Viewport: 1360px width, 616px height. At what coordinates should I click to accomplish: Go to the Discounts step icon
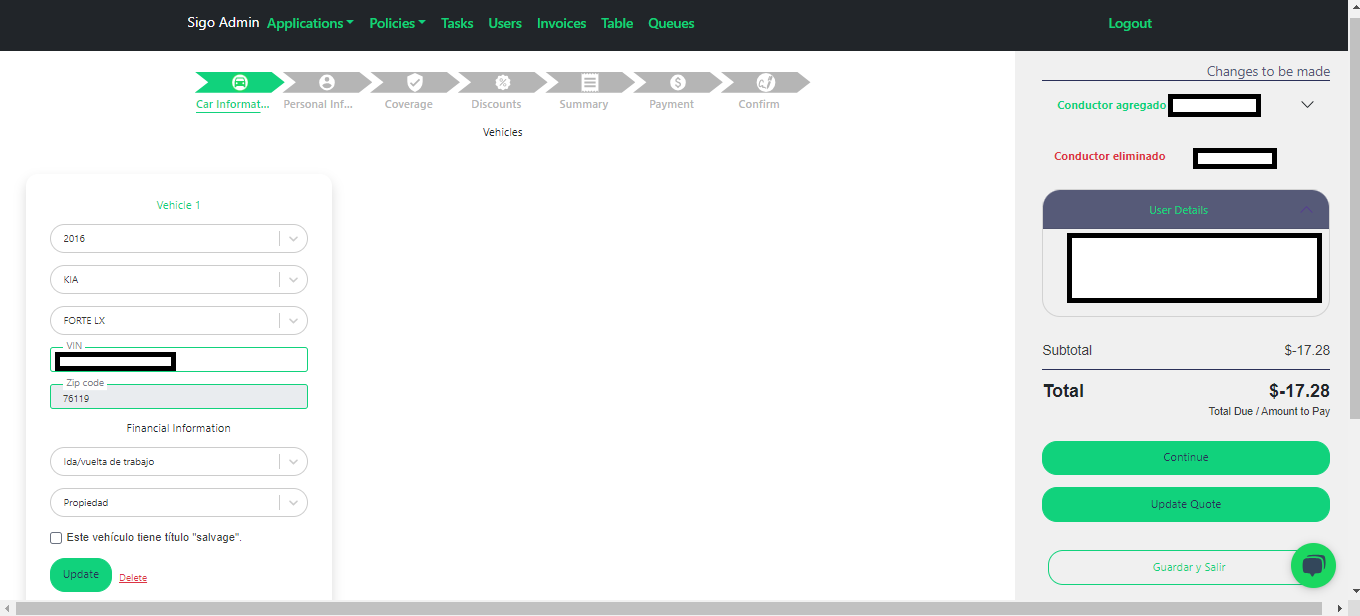pos(502,82)
